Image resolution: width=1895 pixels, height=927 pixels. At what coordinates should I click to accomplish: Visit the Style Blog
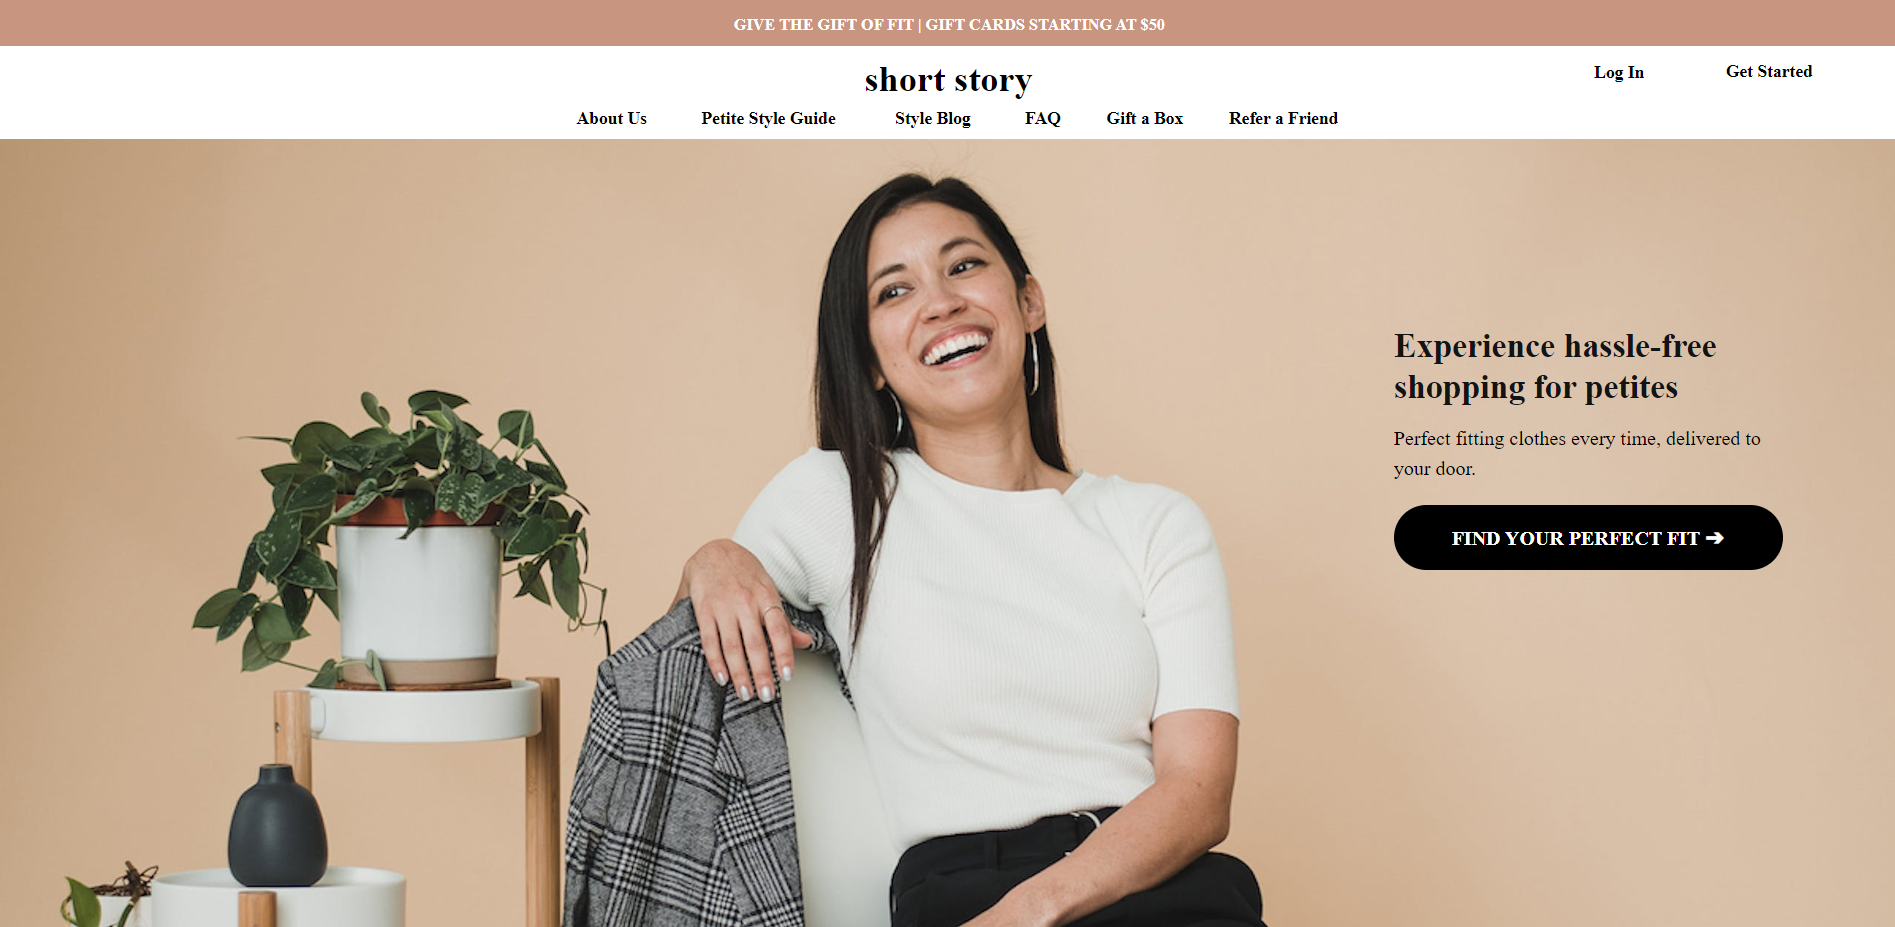pos(932,118)
